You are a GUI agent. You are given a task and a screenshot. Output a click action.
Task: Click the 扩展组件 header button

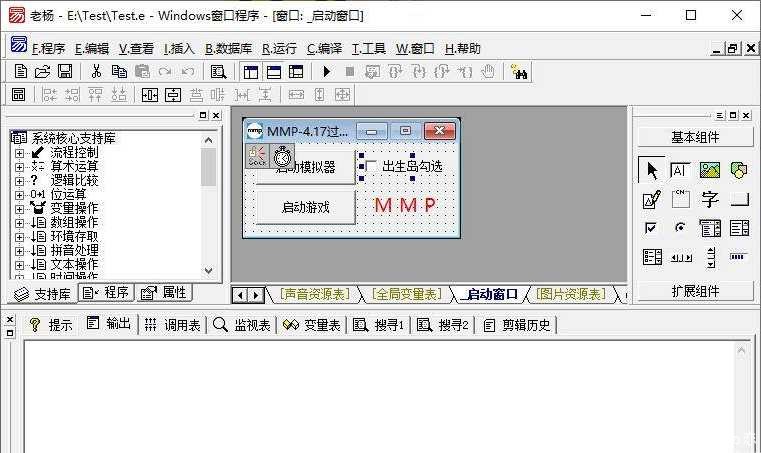pos(695,291)
